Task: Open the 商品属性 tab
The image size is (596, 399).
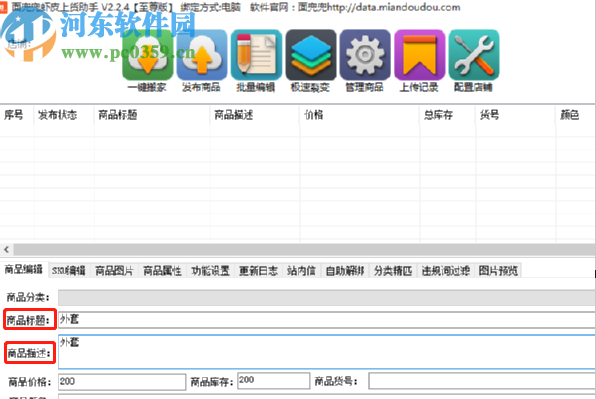Action: (162, 271)
